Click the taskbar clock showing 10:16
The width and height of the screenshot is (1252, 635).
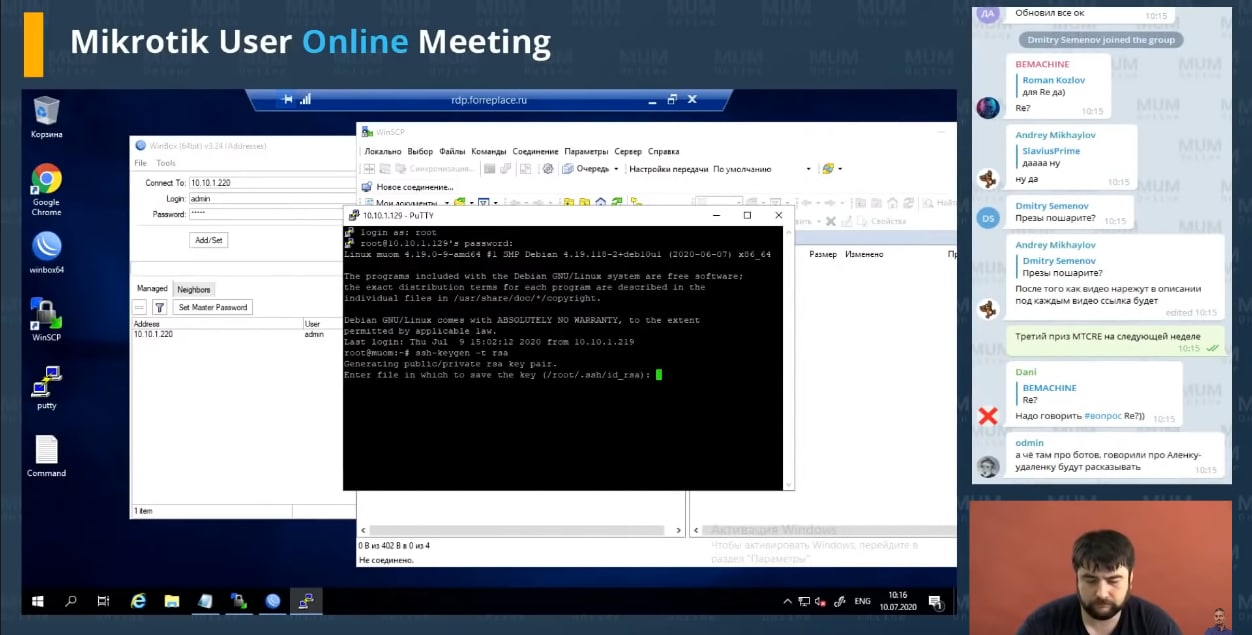897,601
